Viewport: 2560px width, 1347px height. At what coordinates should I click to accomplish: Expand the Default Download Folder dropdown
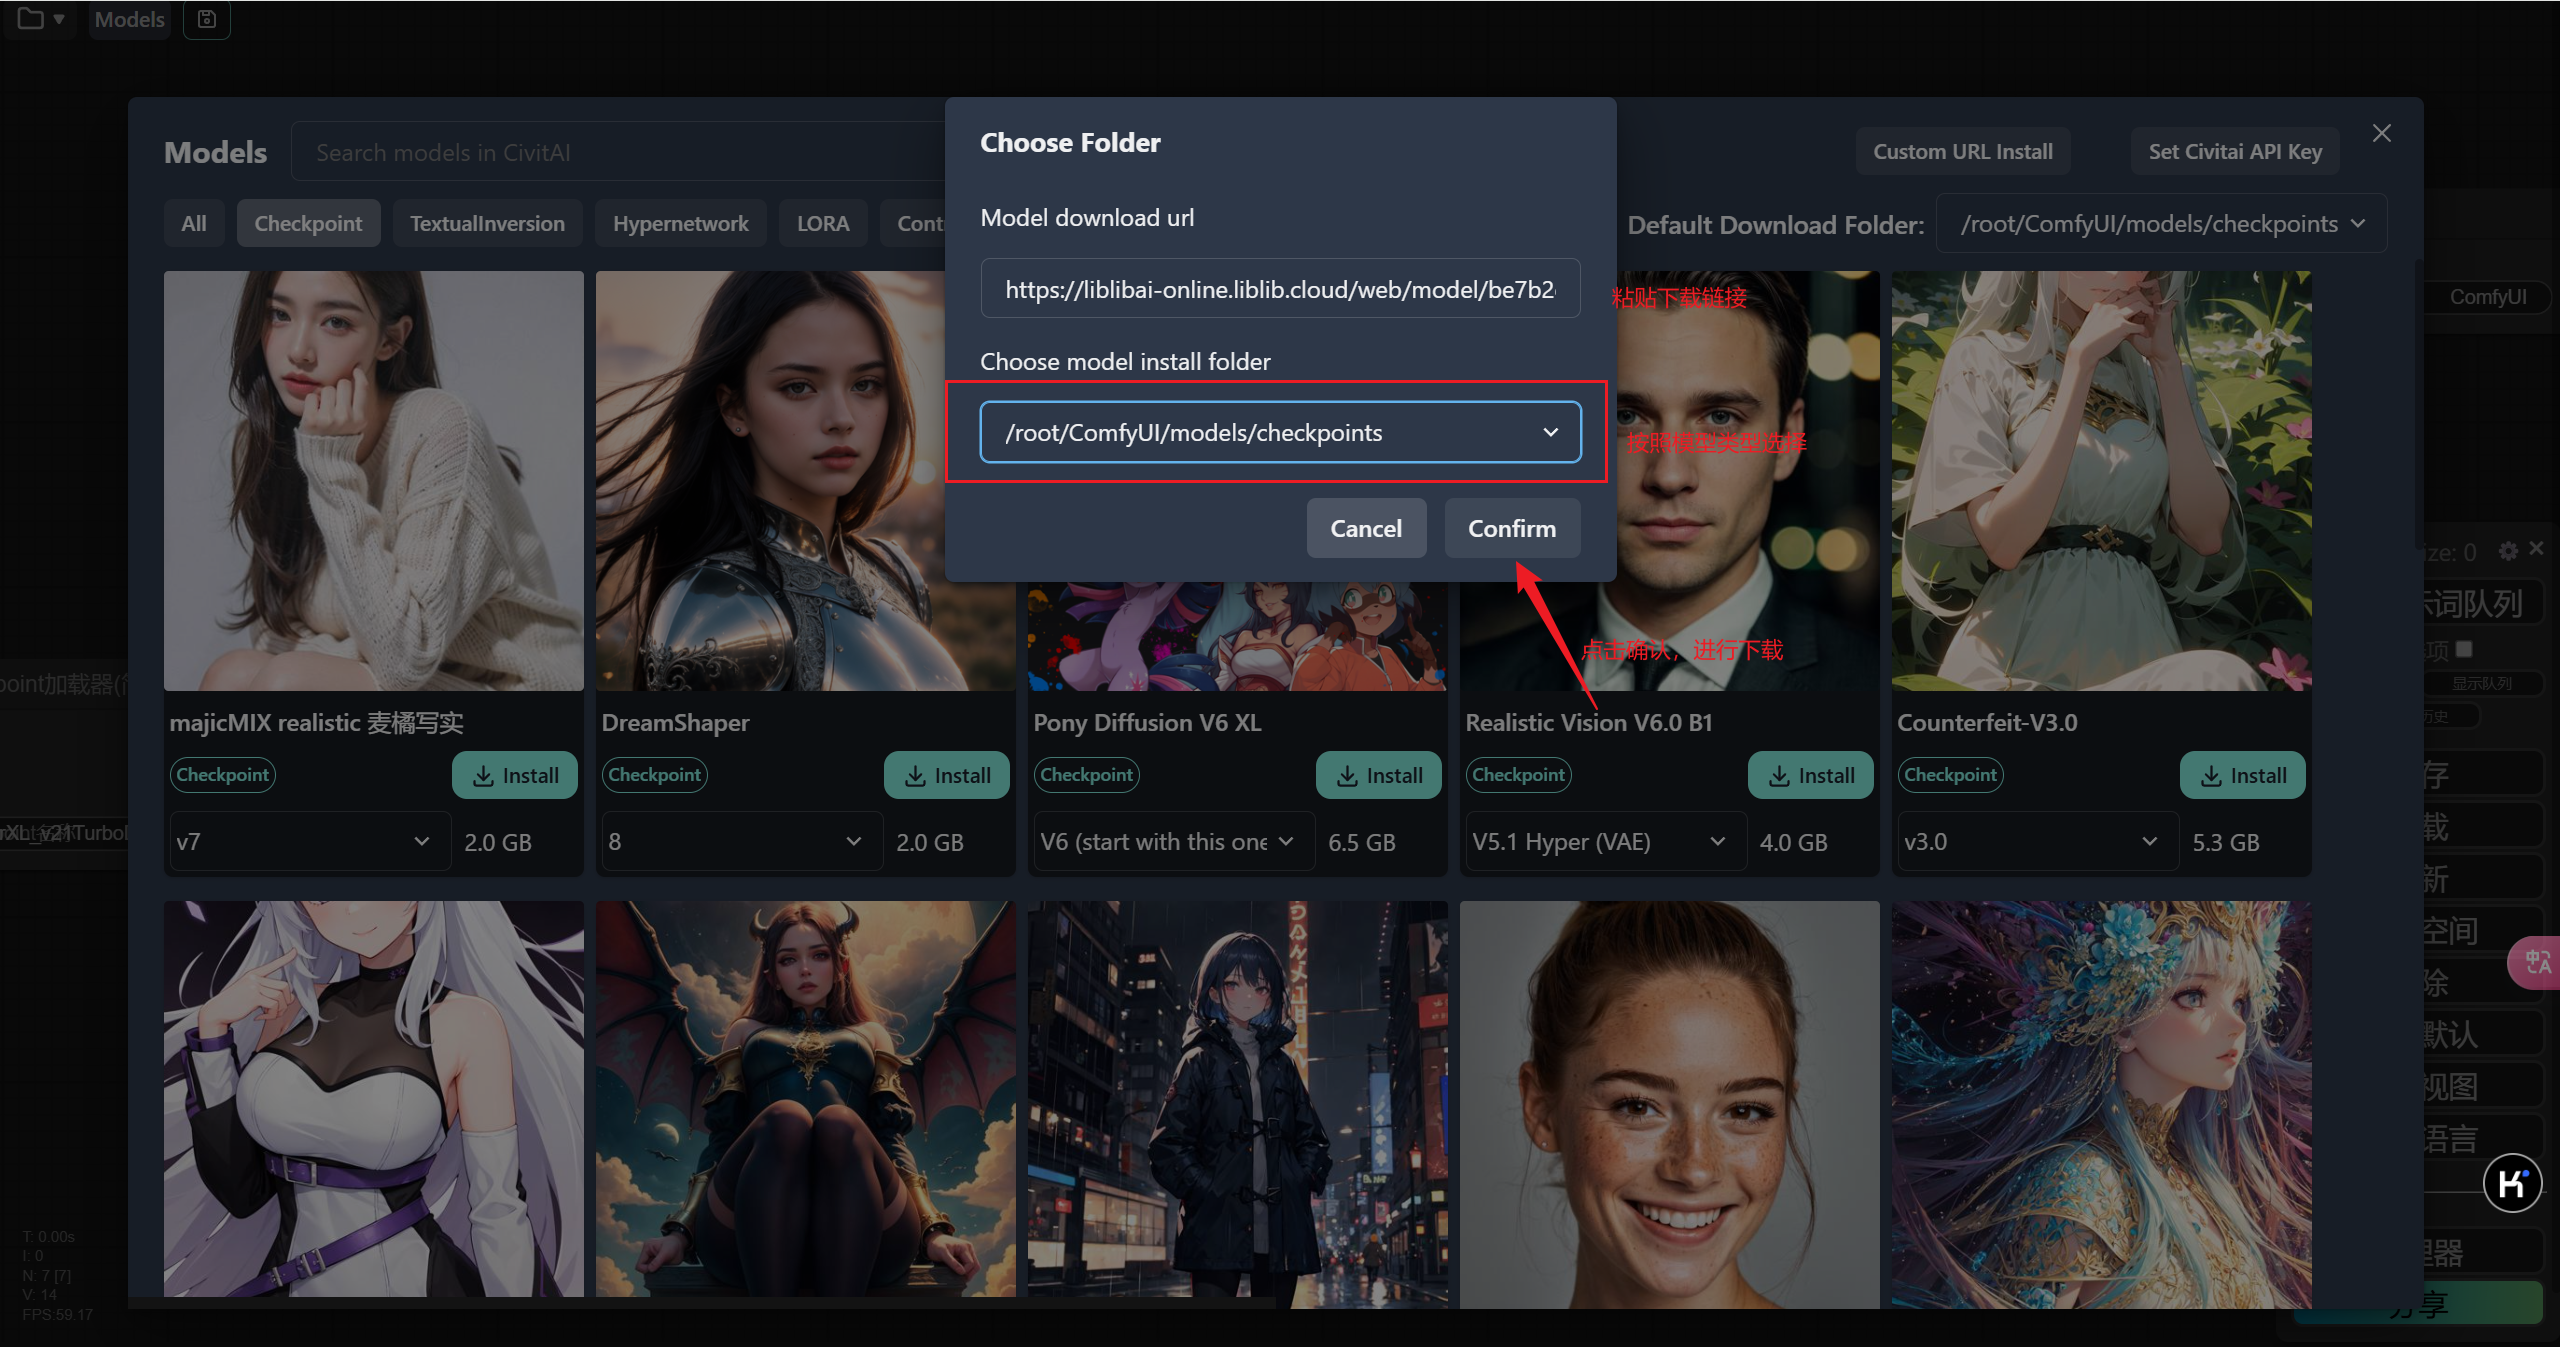[2161, 224]
